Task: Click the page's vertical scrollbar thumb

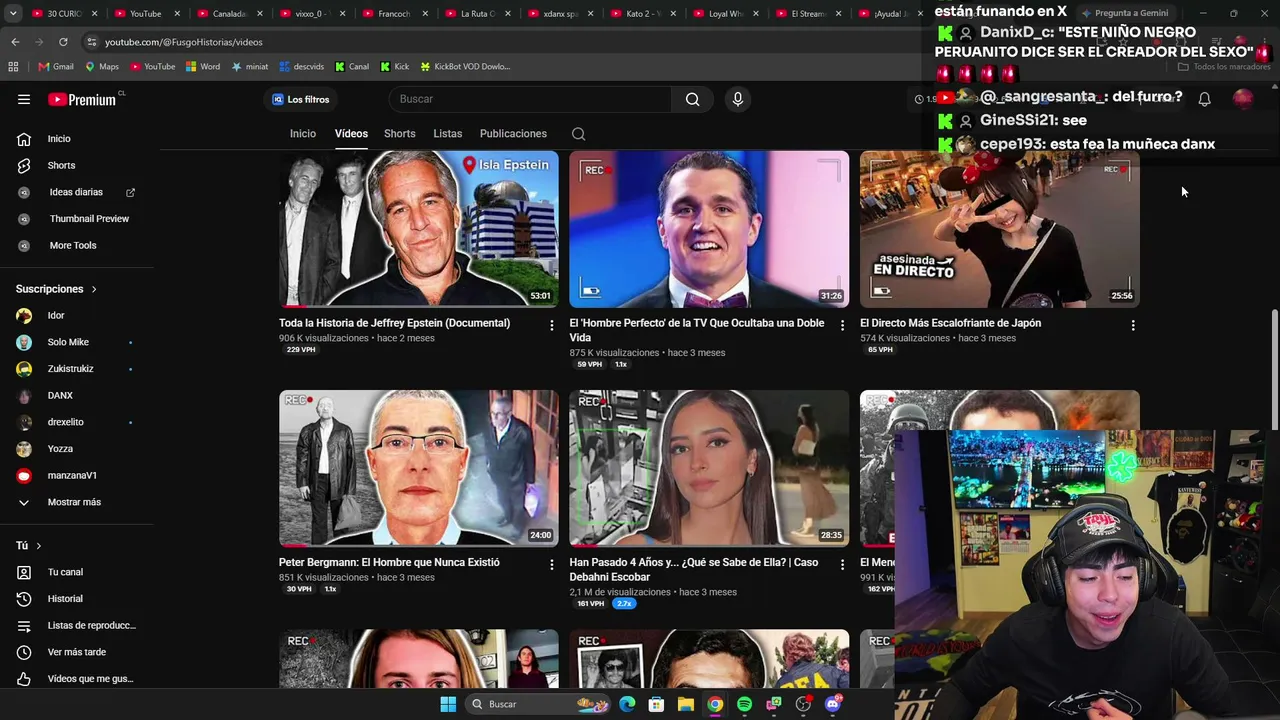Action: [x=1274, y=369]
